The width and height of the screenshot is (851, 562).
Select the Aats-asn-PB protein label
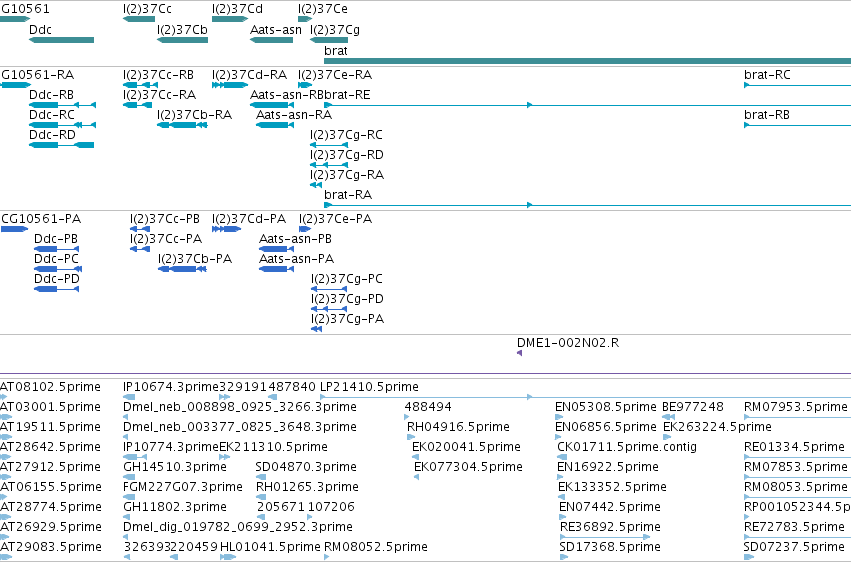295,239
